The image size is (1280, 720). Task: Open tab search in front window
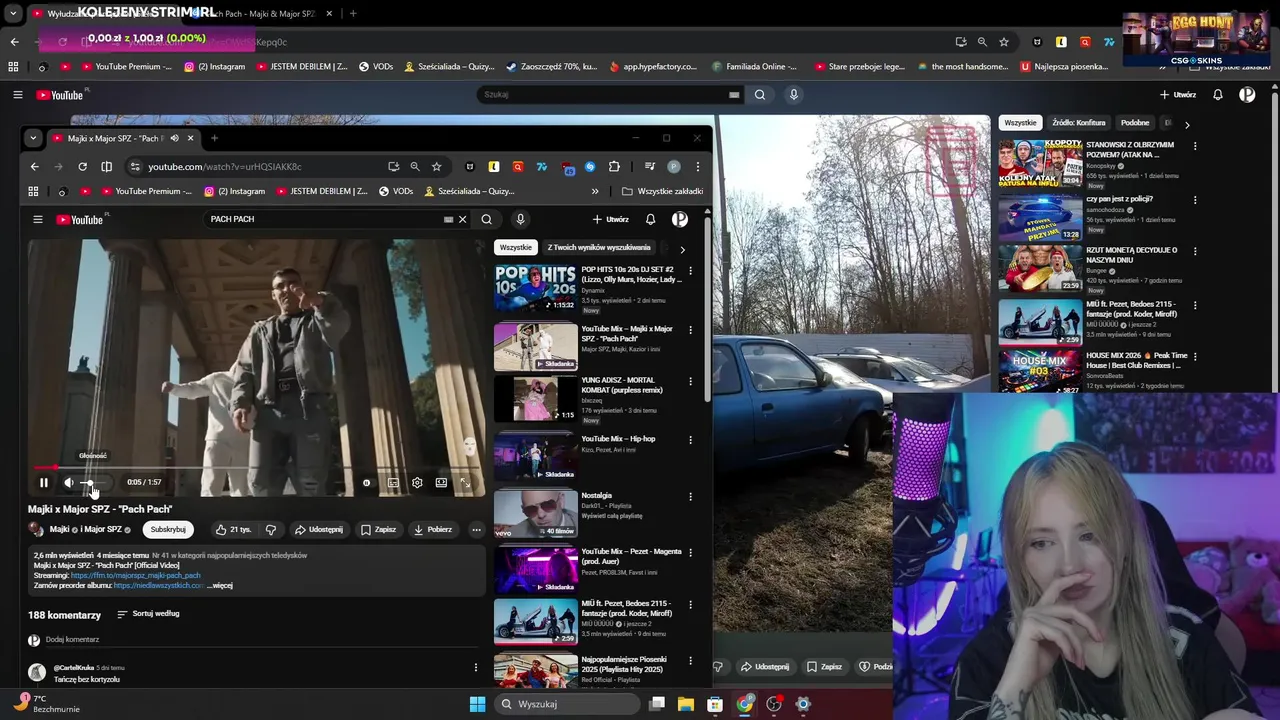[33, 138]
